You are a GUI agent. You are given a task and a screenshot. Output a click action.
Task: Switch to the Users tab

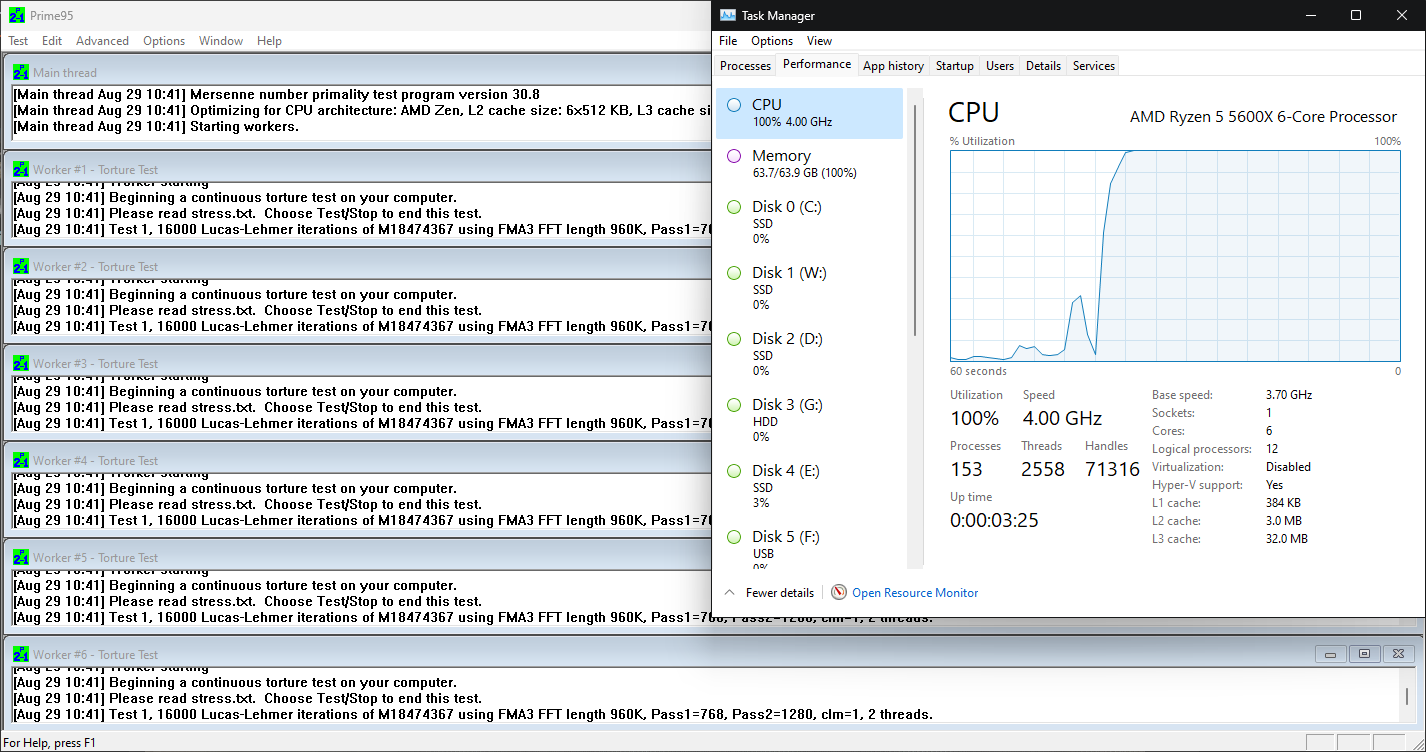(1000, 66)
